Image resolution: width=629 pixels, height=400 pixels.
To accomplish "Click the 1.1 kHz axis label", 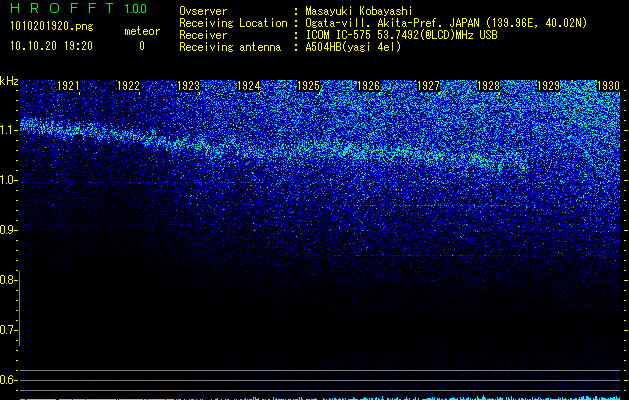I will tap(7, 130).
